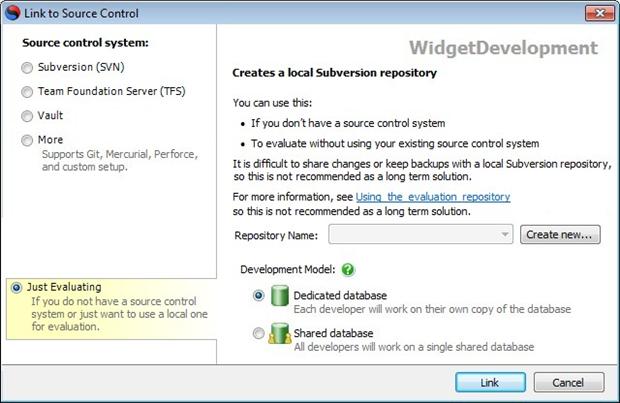Click 'Each developer will work on their own copy' text
The height and width of the screenshot is (403, 620).
click(432, 309)
